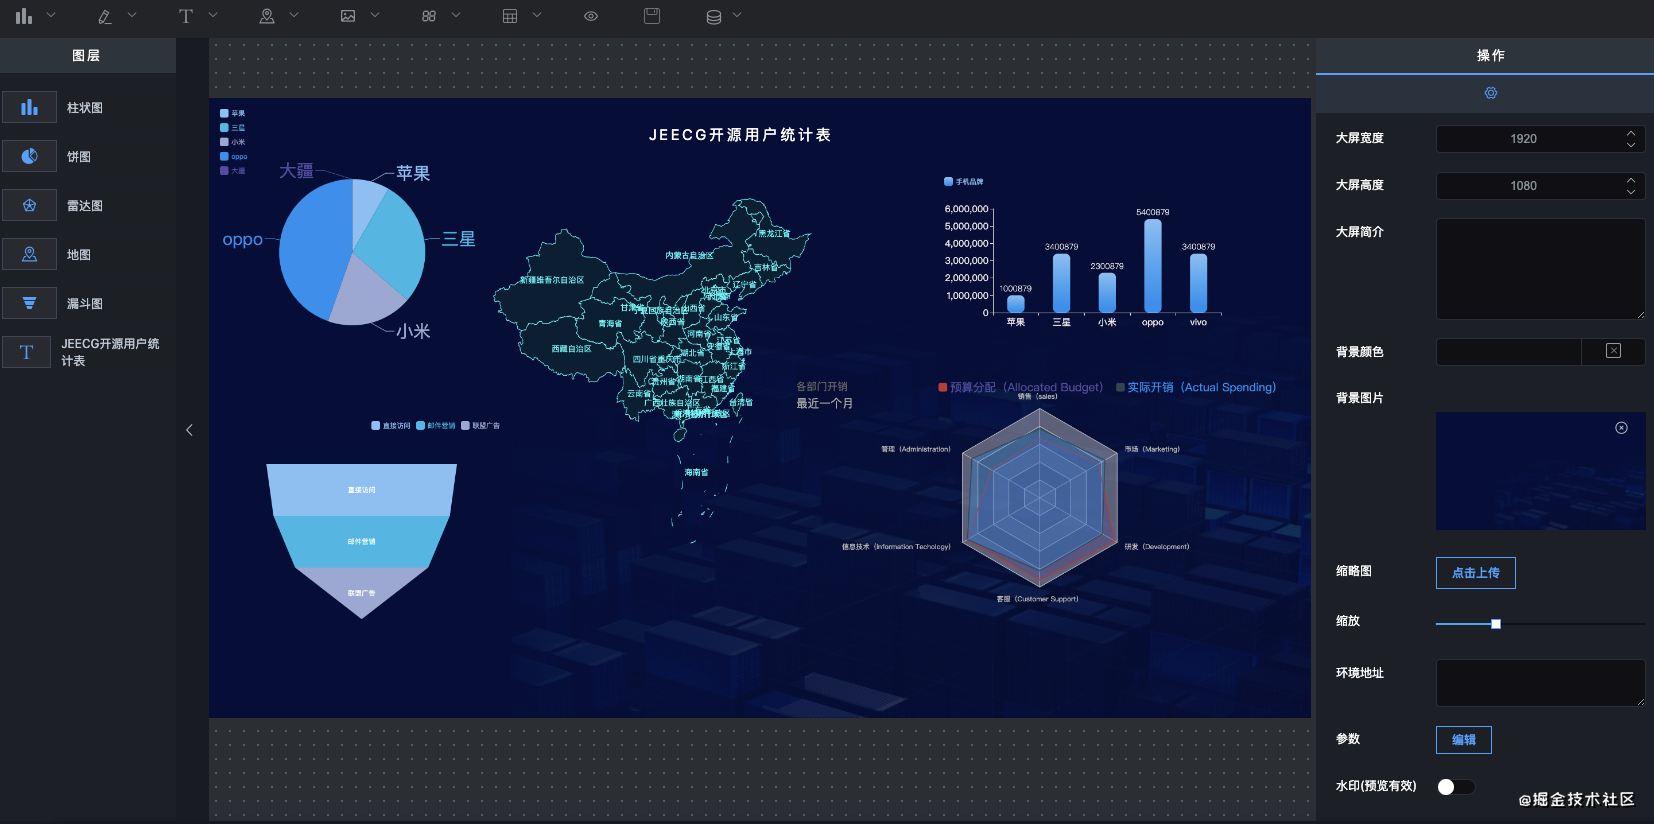
Task: Toggle the 水印(预览有效) switch
Action: pos(1456,787)
